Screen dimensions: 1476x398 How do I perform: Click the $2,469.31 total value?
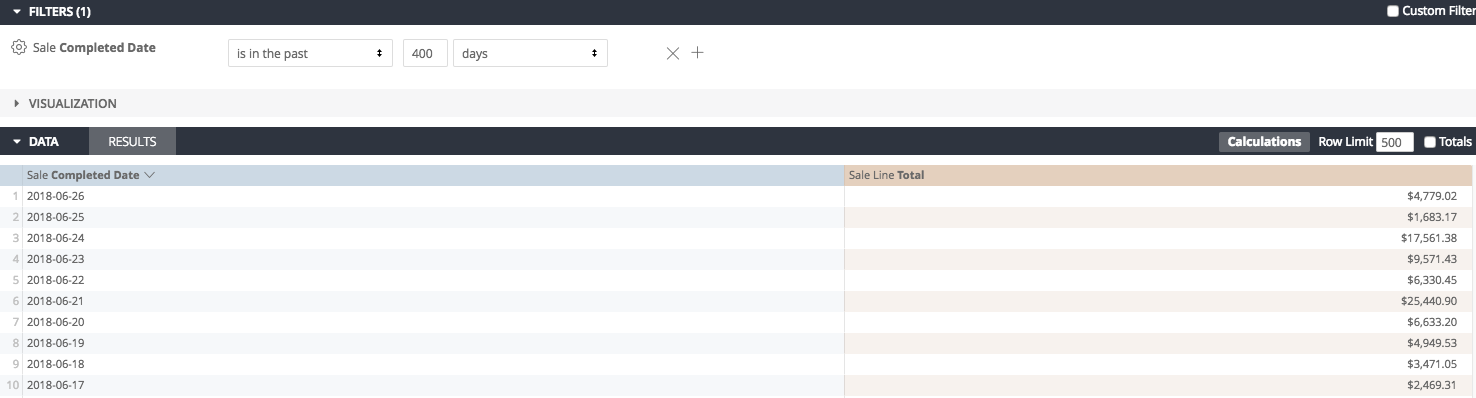[1432, 385]
